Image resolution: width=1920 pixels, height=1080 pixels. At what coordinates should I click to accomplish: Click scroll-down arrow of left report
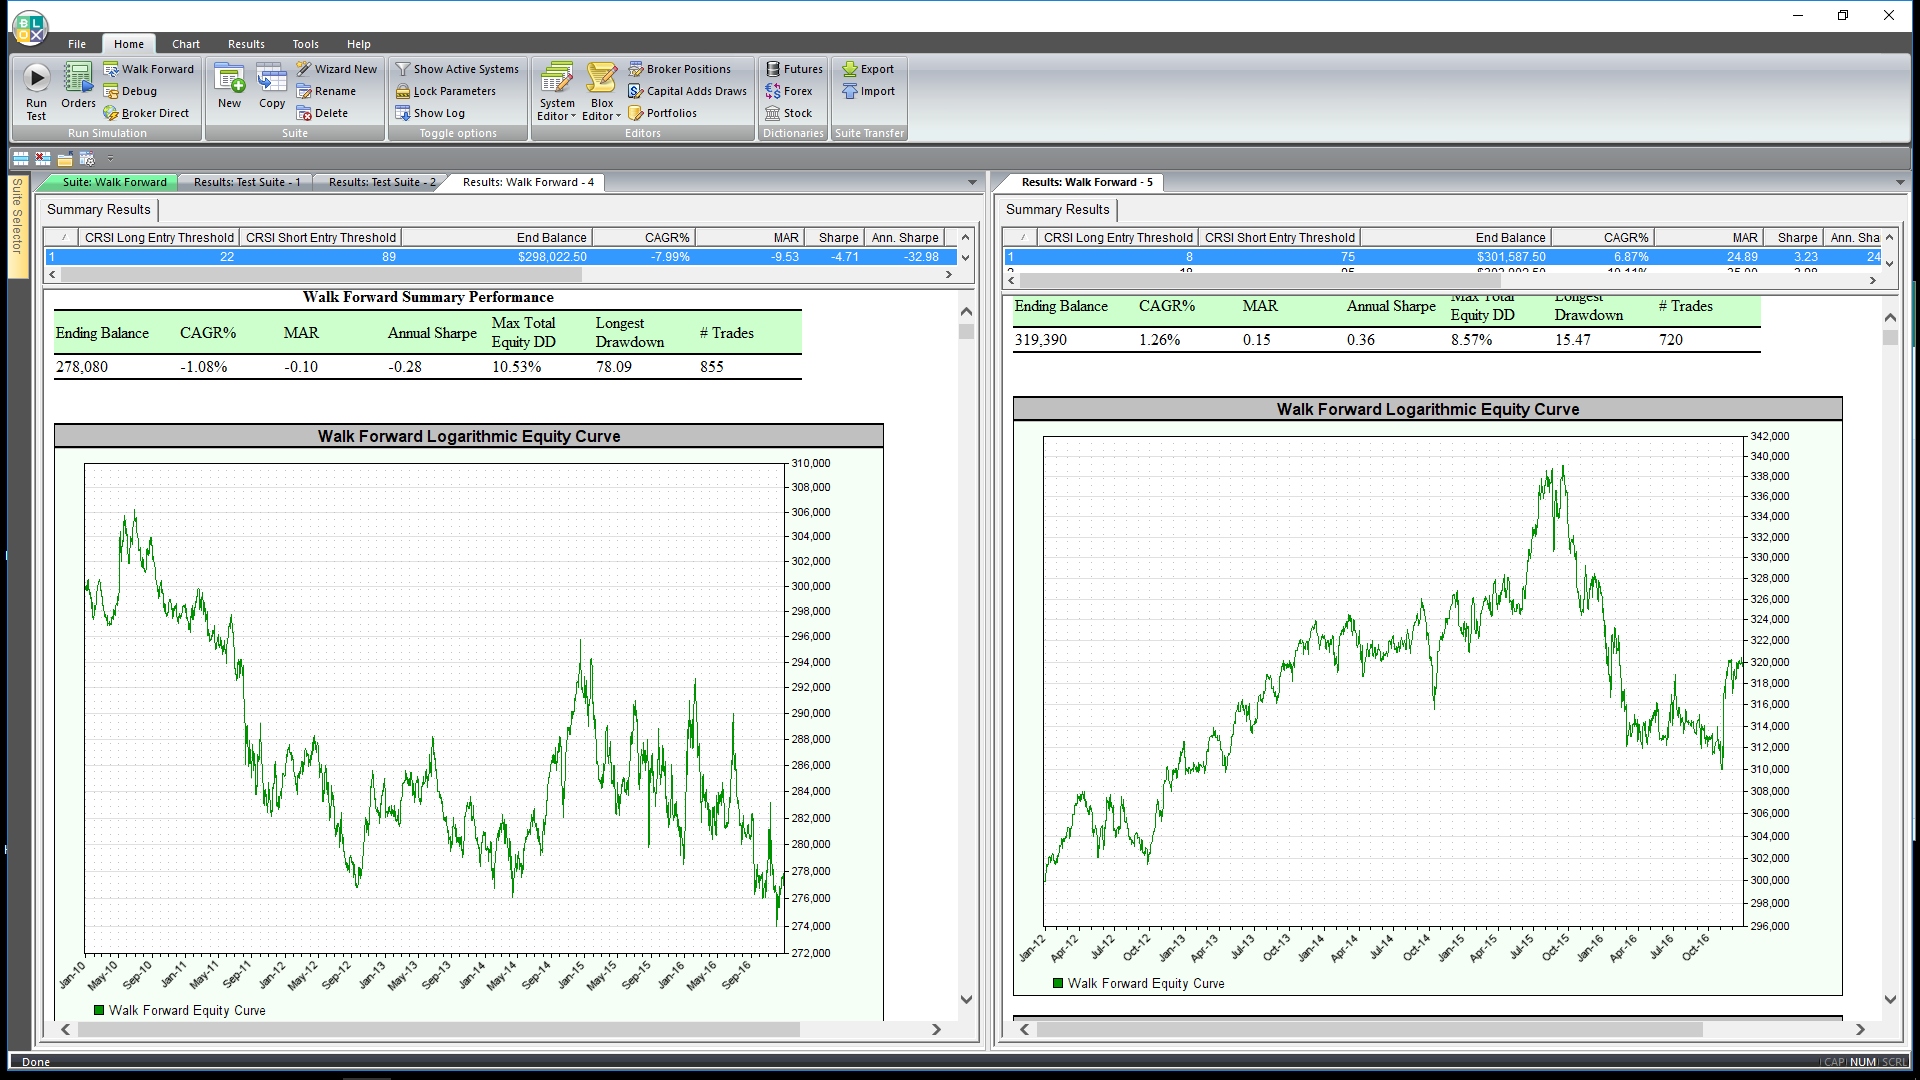(x=966, y=999)
